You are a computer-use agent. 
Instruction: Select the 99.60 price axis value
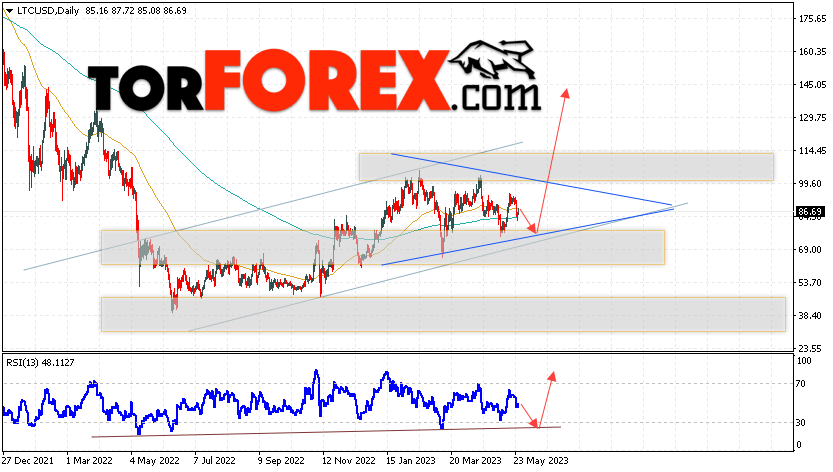pos(811,183)
